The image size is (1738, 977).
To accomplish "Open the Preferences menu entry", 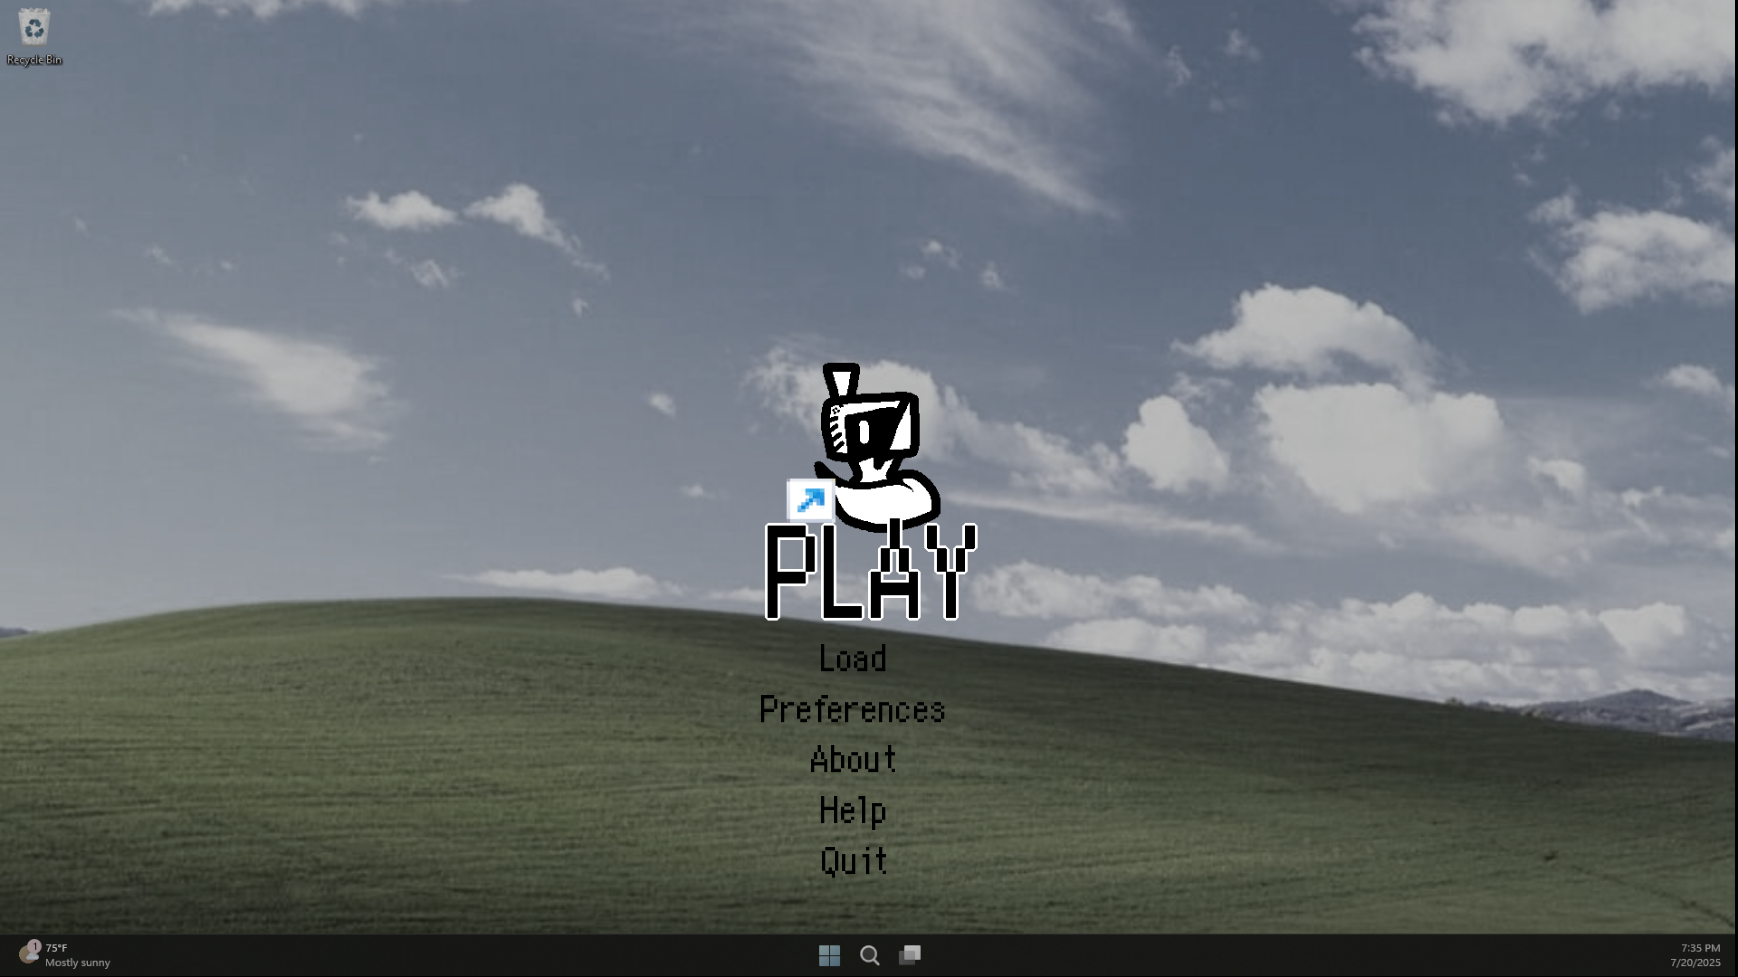I will click(x=852, y=709).
